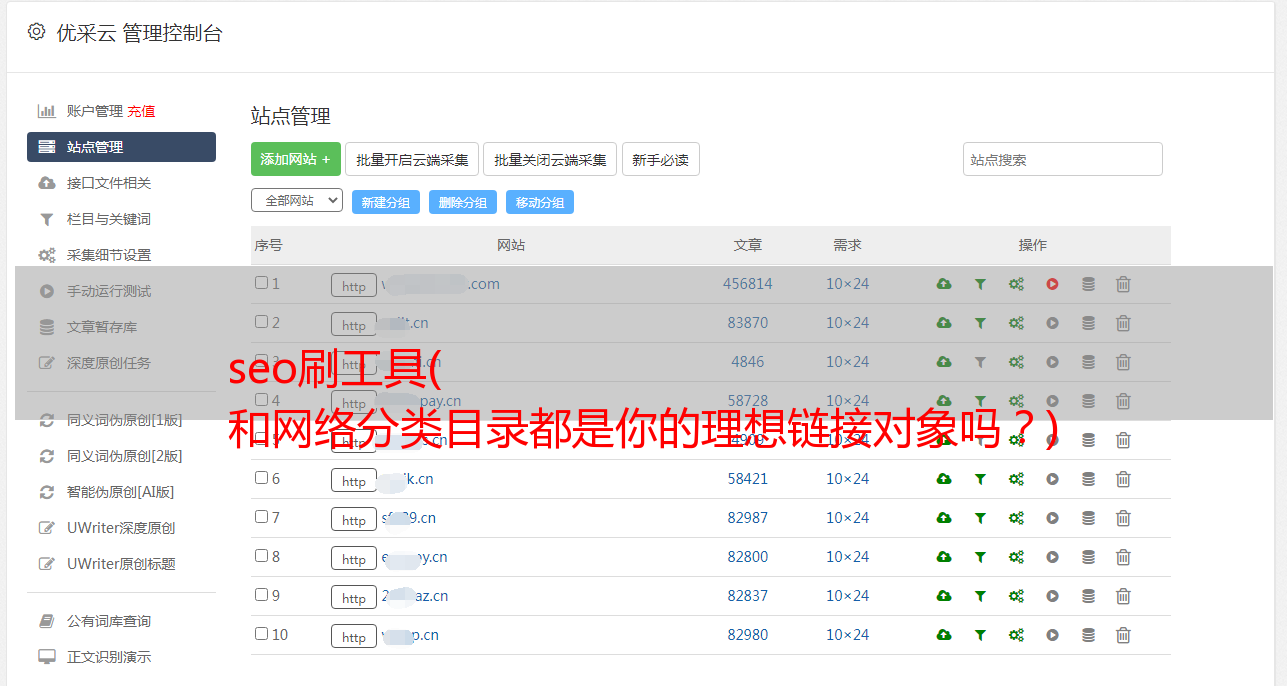The width and height of the screenshot is (1287, 686).
Task: Open 账户管理 in the sidebar
Action: 94,111
